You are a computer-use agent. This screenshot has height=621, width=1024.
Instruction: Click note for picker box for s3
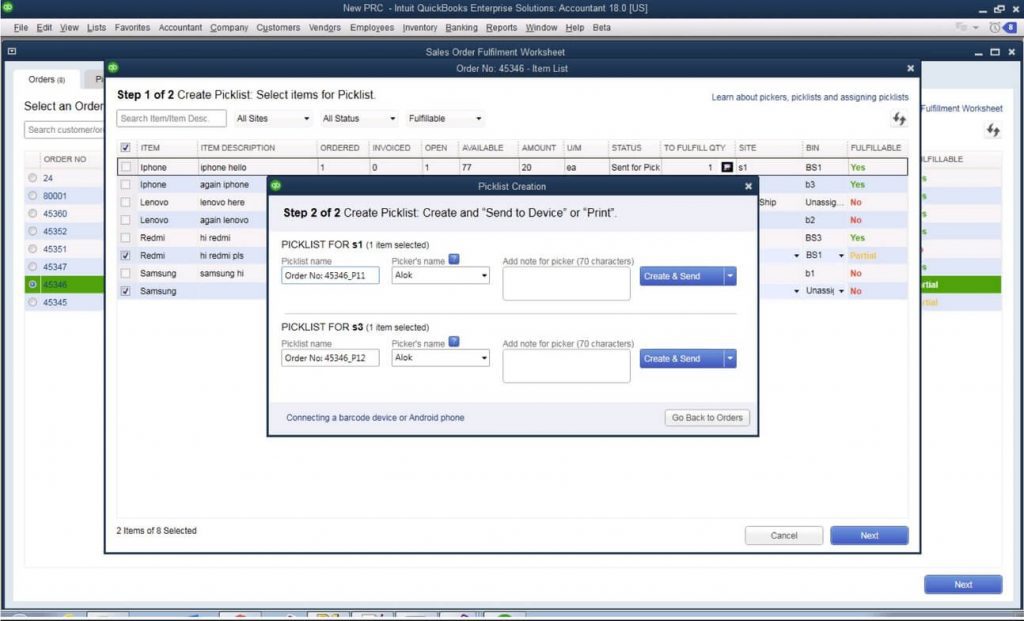pyautogui.click(x=566, y=366)
